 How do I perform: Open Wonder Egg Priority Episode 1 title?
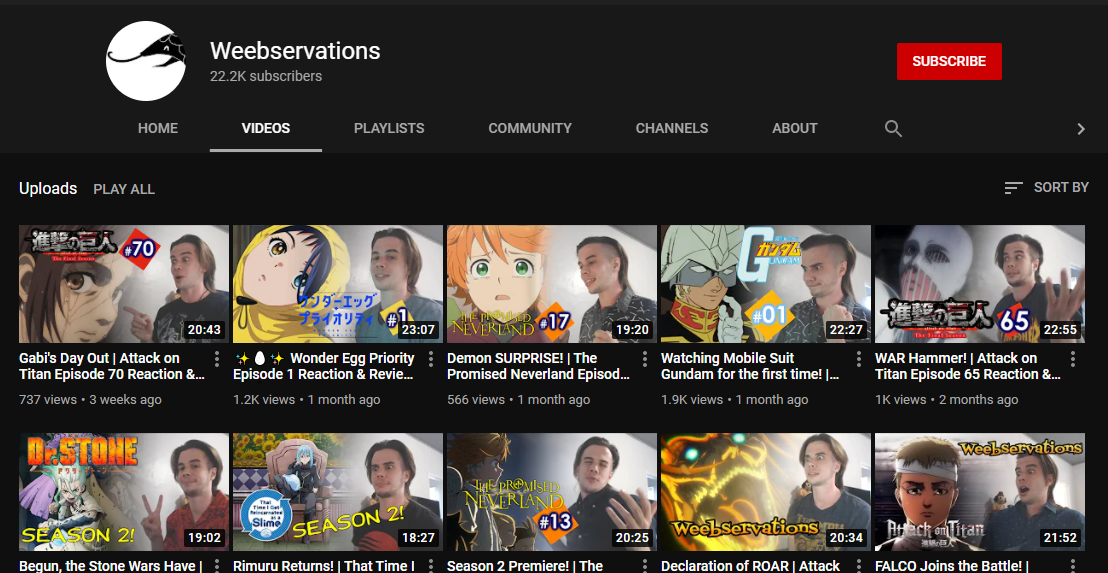(324, 367)
